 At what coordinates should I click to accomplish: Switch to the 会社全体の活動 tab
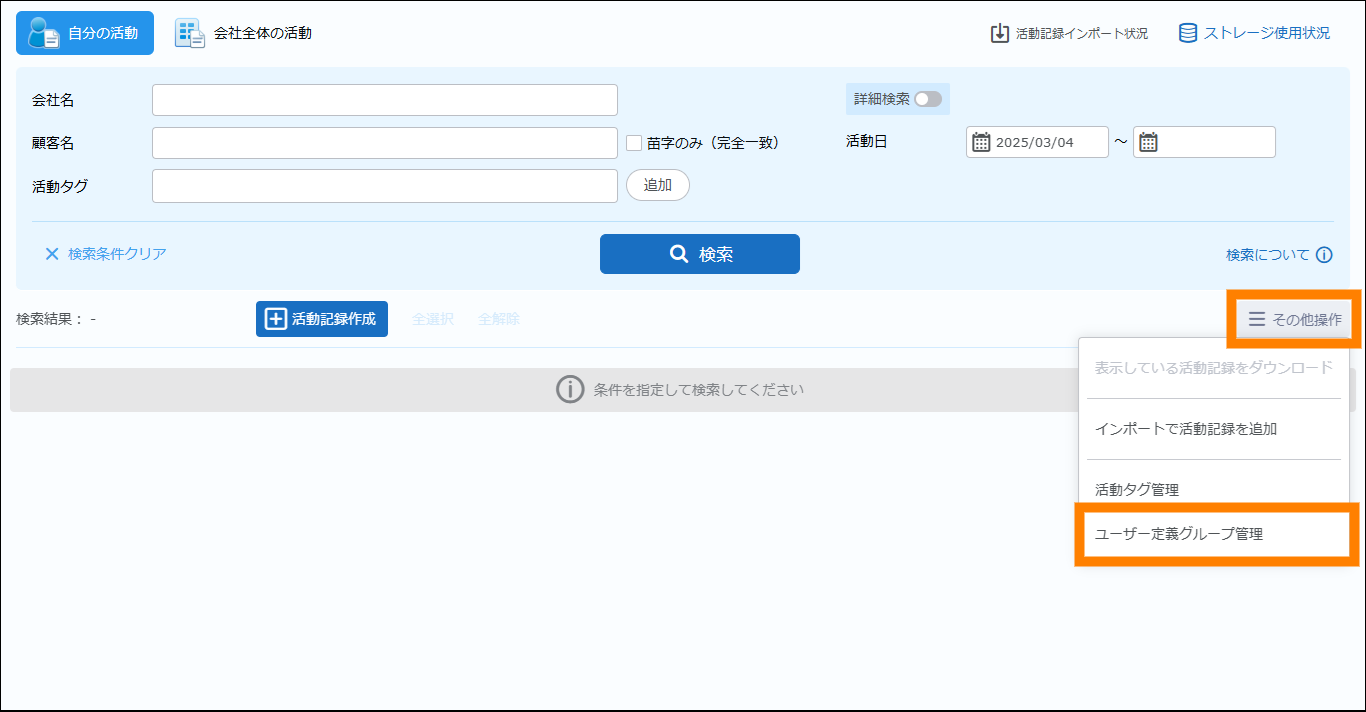pos(244,33)
